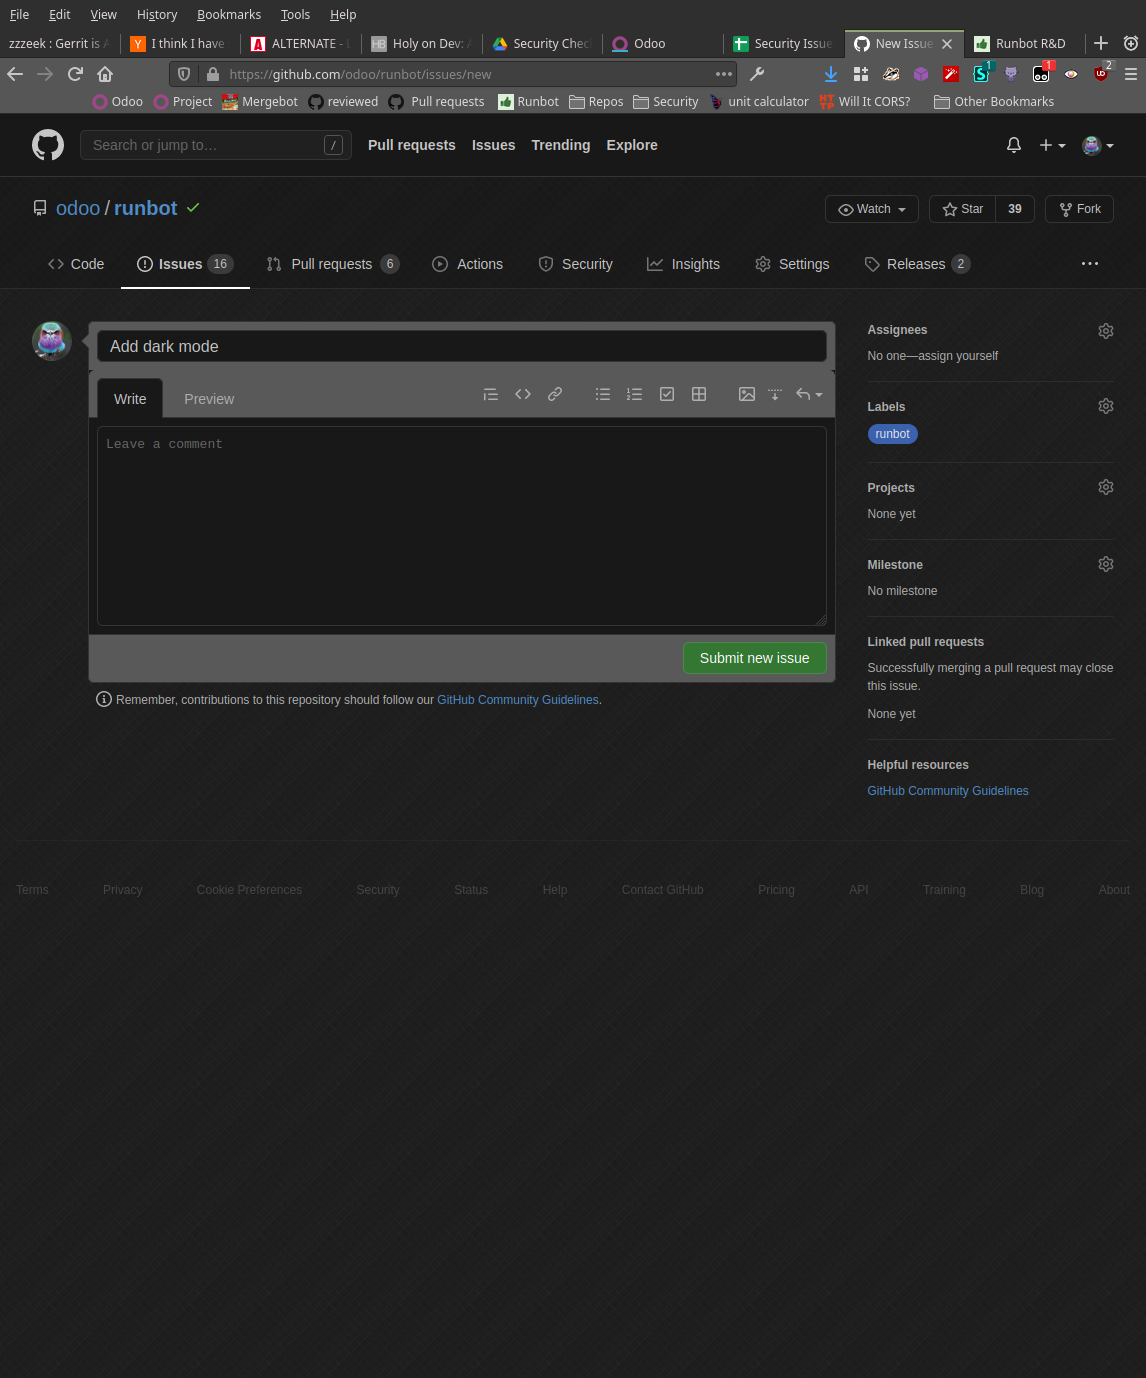This screenshot has width=1146, height=1378.
Task: Open a new browser tab
Action: click(1101, 43)
